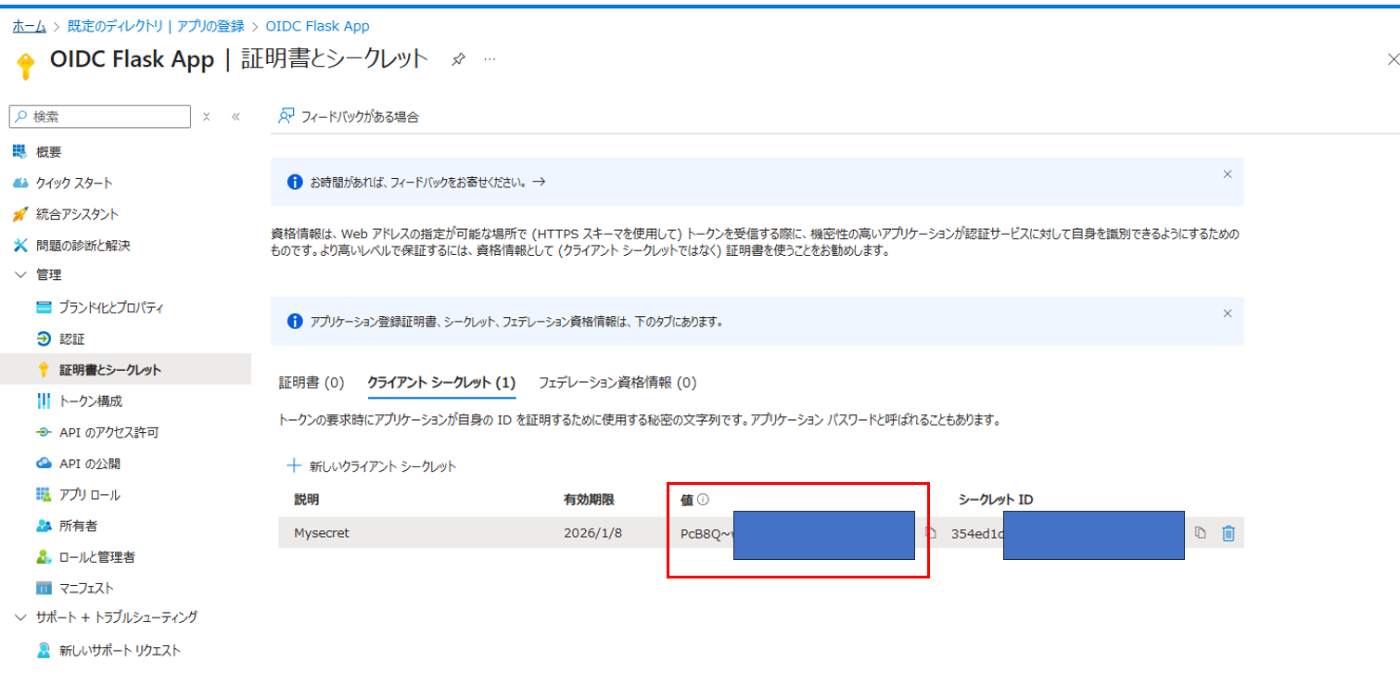Open API のアクセス許可 in the sidebar
The width and height of the screenshot is (1400, 674).
[x=108, y=433]
